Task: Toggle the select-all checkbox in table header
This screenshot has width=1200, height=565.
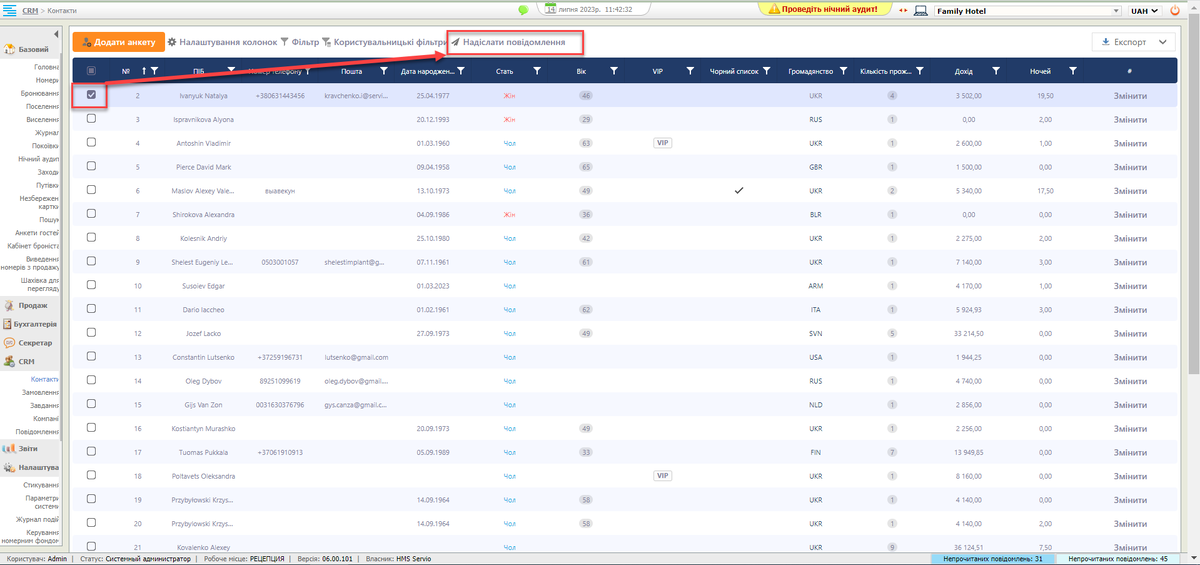Action: [92, 71]
